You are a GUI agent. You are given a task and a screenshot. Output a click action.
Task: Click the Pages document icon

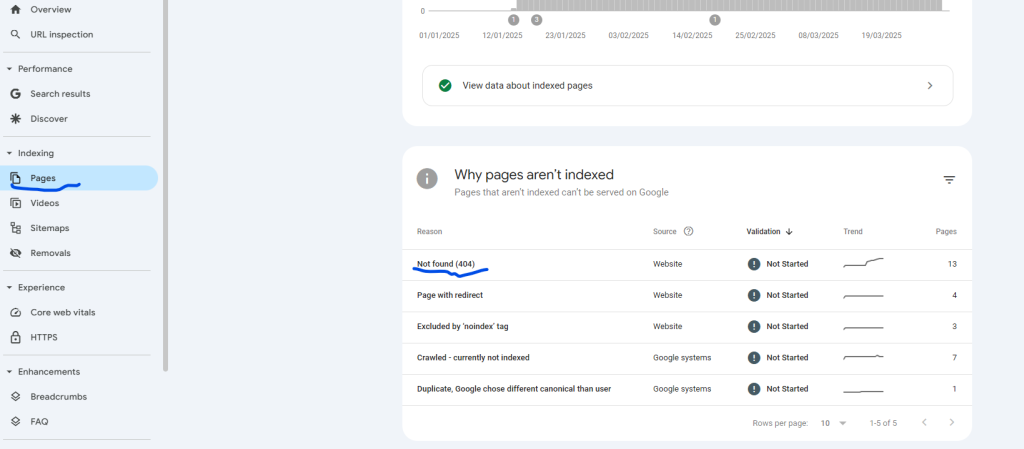point(16,178)
